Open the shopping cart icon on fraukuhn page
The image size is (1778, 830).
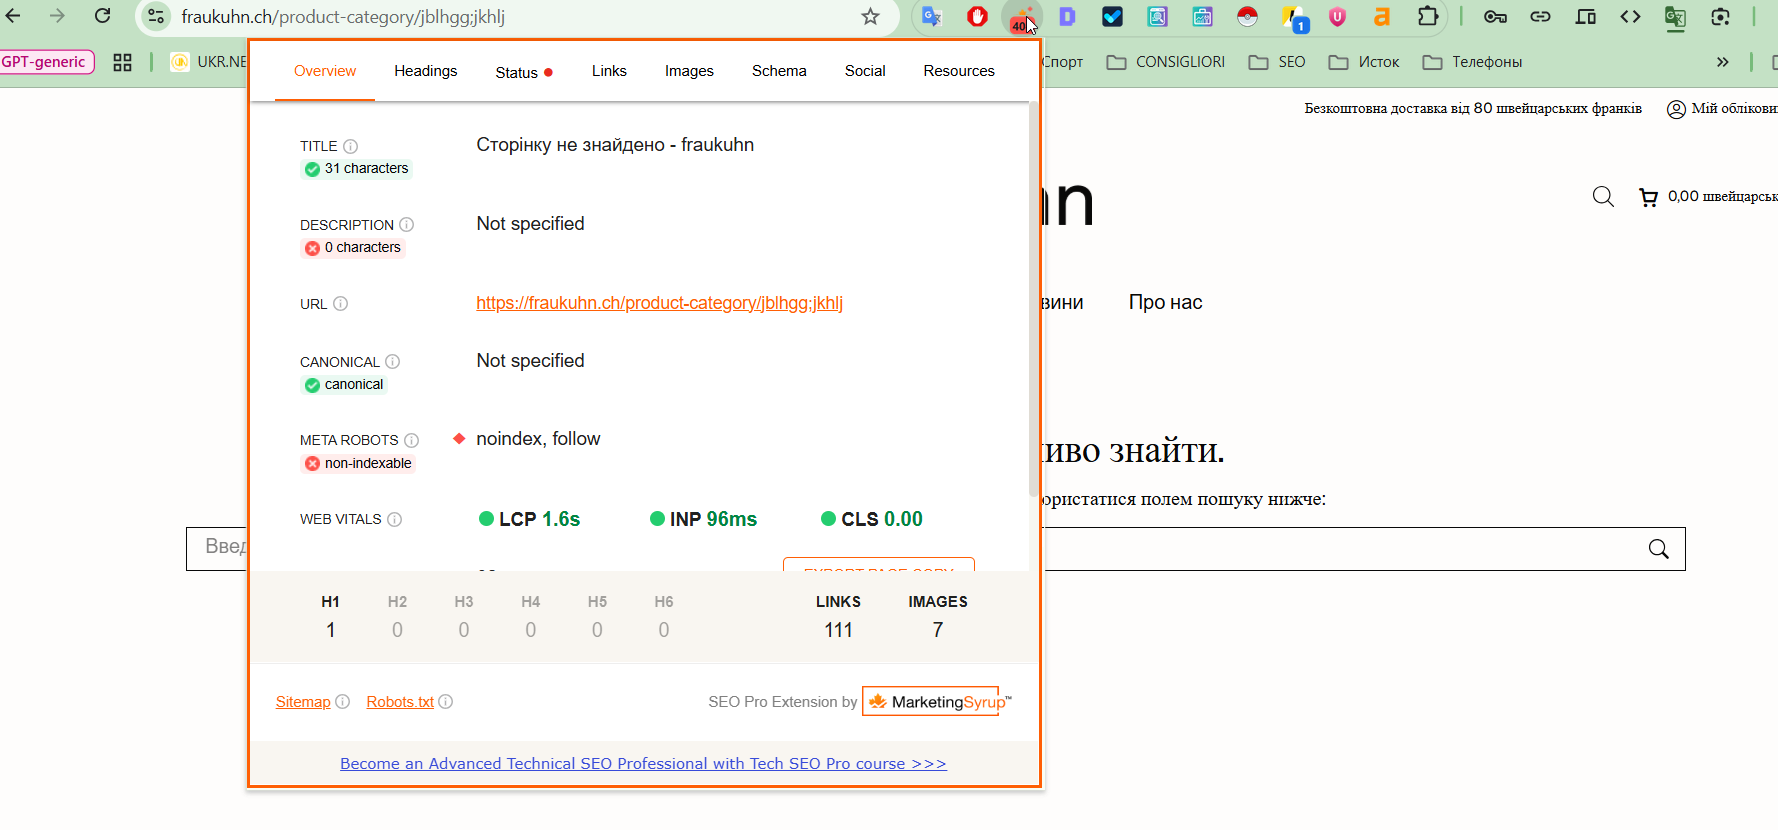pos(1648,198)
